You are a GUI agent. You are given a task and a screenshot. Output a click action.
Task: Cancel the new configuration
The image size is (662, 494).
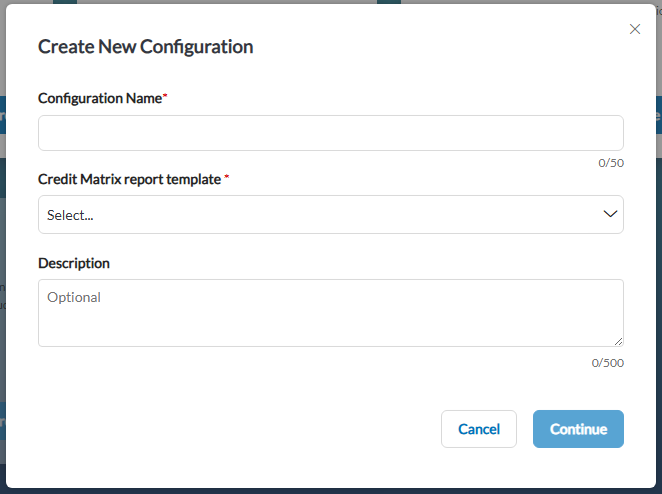pos(479,429)
